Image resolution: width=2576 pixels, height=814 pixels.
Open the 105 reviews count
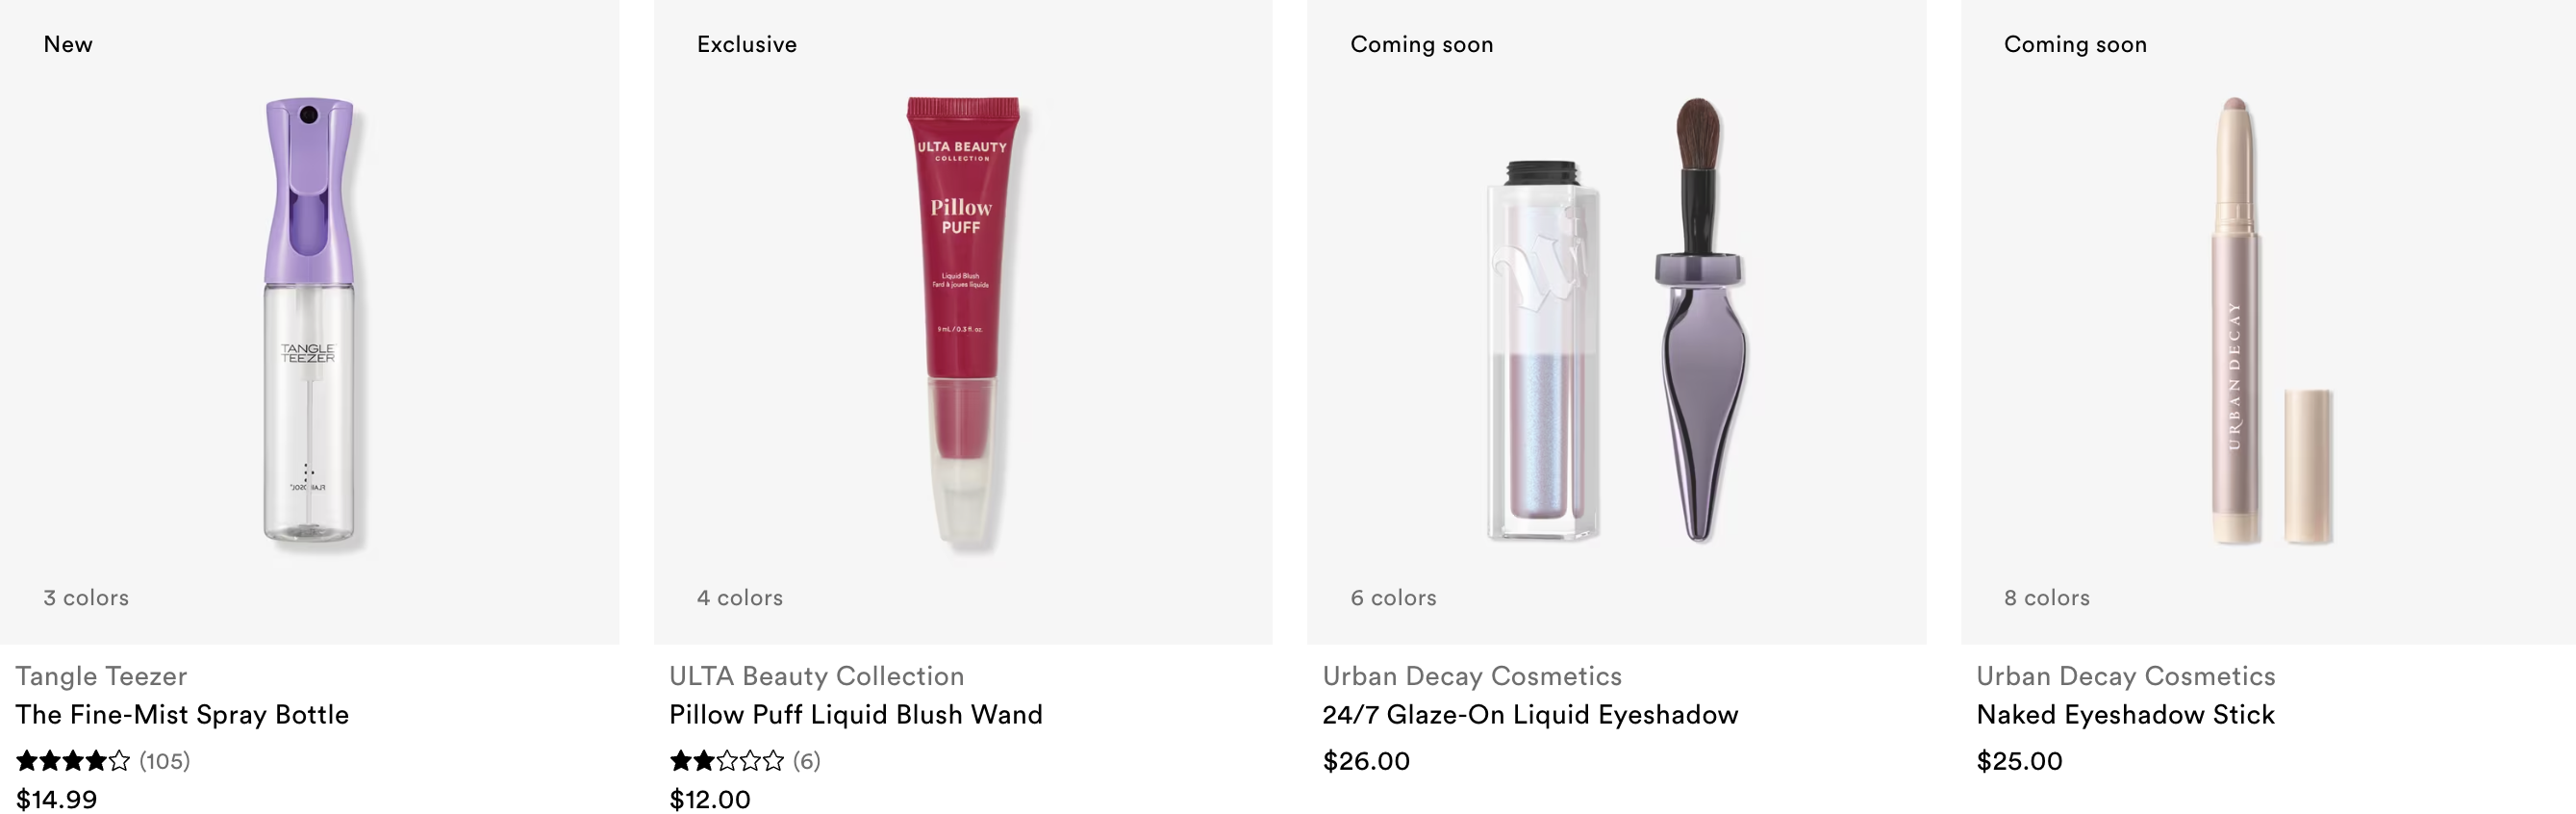point(165,761)
